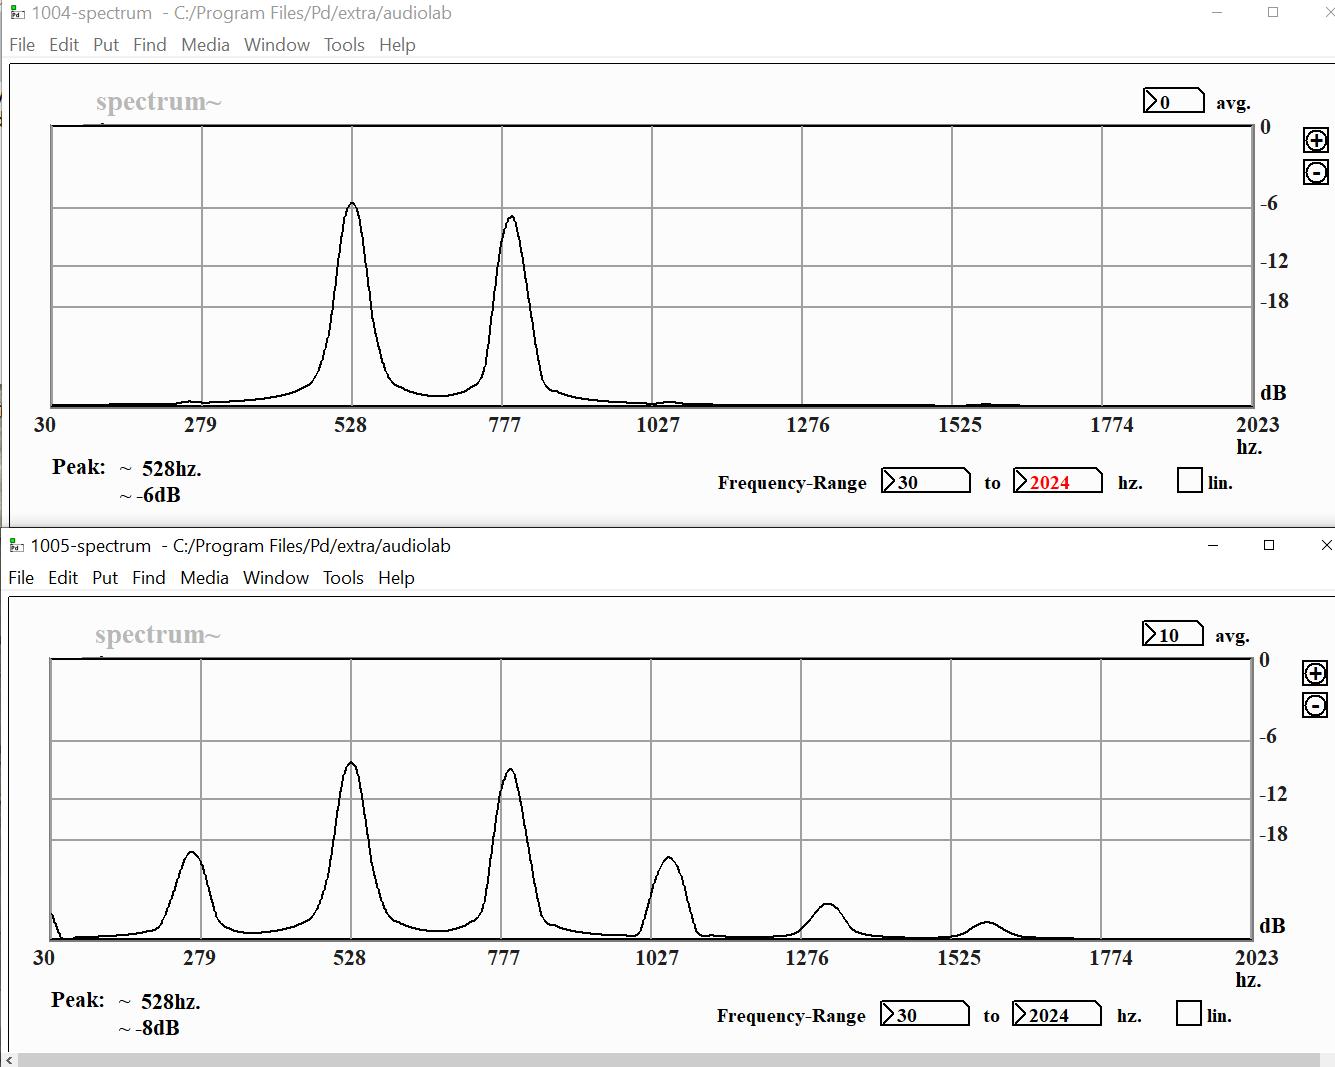Image resolution: width=1335 pixels, height=1067 pixels.
Task: Click the avg number box showing 0
Action: point(1175,100)
